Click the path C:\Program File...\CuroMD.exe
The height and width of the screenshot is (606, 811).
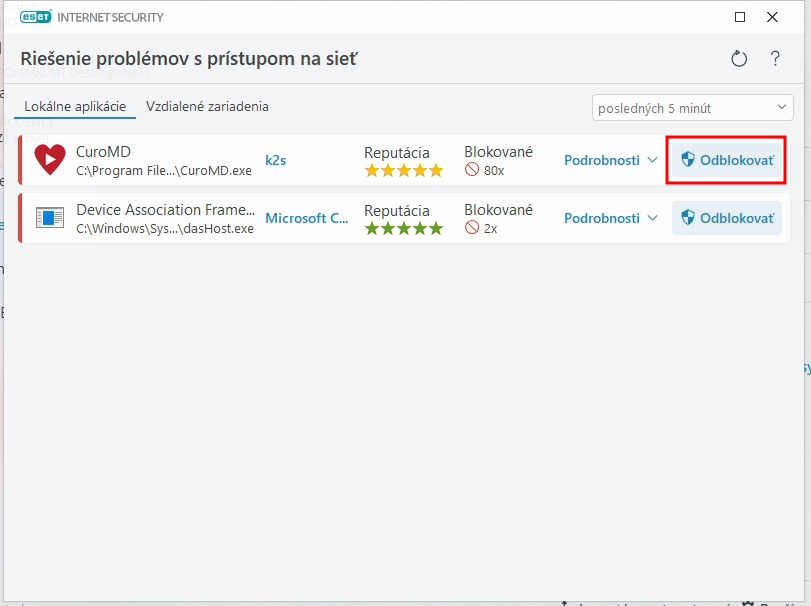coord(164,171)
